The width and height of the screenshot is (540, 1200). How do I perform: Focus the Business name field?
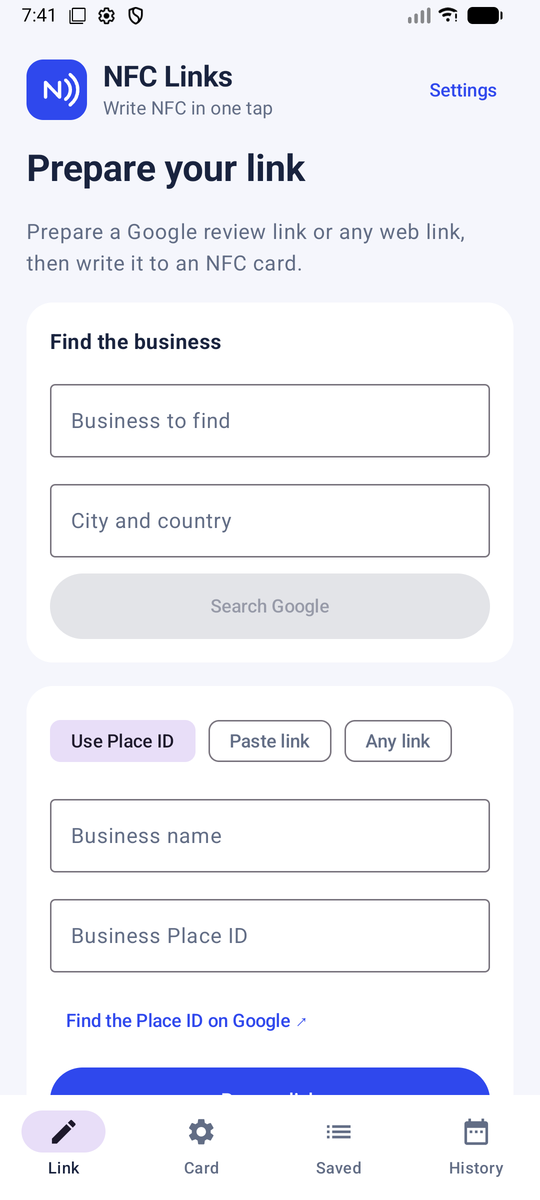(x=270, y=836)
